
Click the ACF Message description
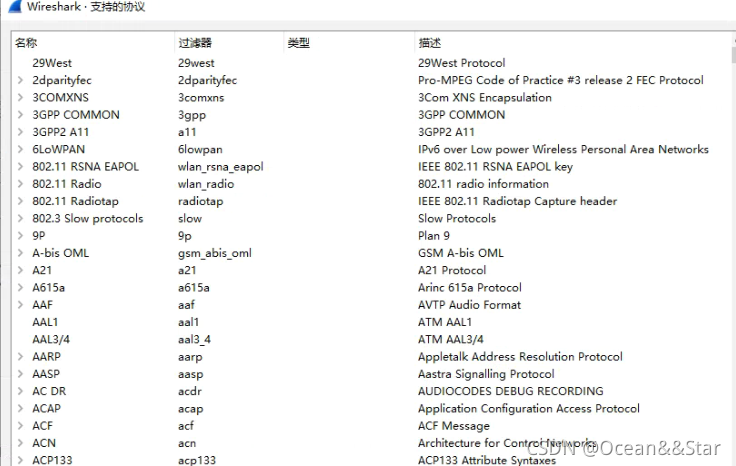tap(454, 426)
